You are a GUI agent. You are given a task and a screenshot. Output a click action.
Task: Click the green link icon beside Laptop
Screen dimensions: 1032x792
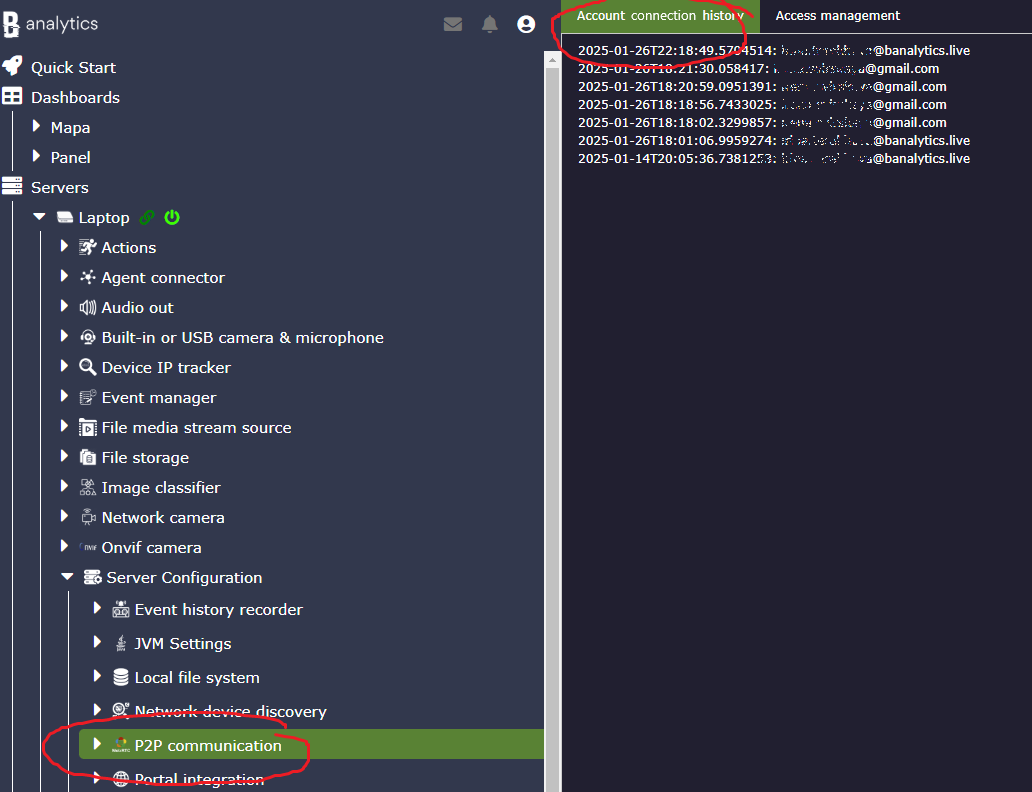coord(147,217)
